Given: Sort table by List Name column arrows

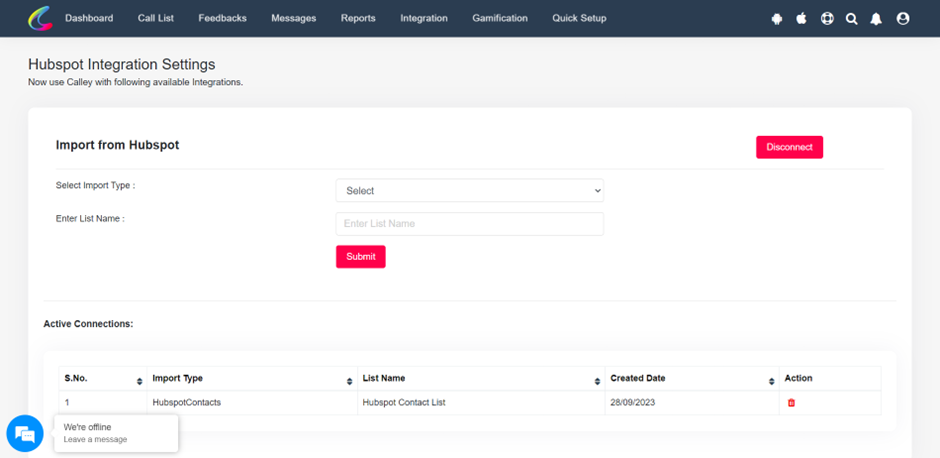Looking at the screenshot, I should coord(597,381).
